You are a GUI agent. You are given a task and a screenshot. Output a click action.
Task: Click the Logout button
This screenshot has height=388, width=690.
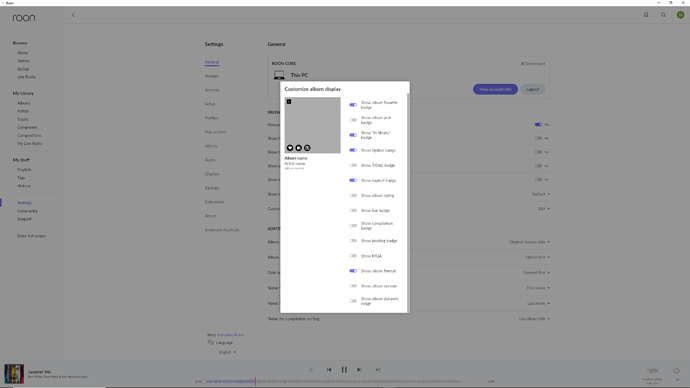tap(533, 89)
